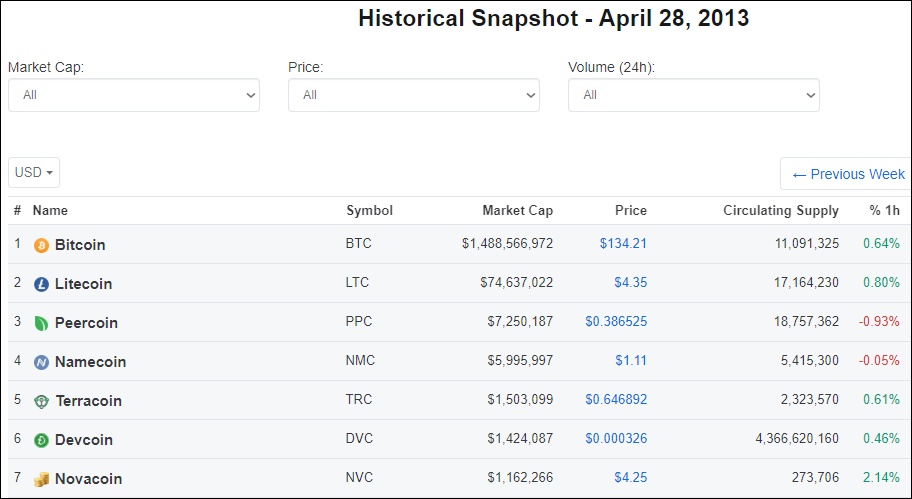Viewport: 912px width, 499px height.
Task: Go to the Previous Week snapshot
Action: click(848, 174)
